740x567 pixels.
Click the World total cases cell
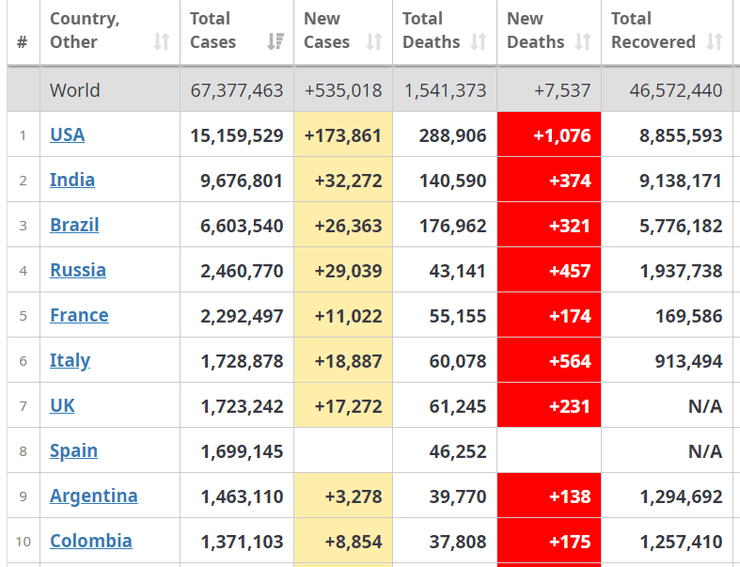click(x=237, y=90)
